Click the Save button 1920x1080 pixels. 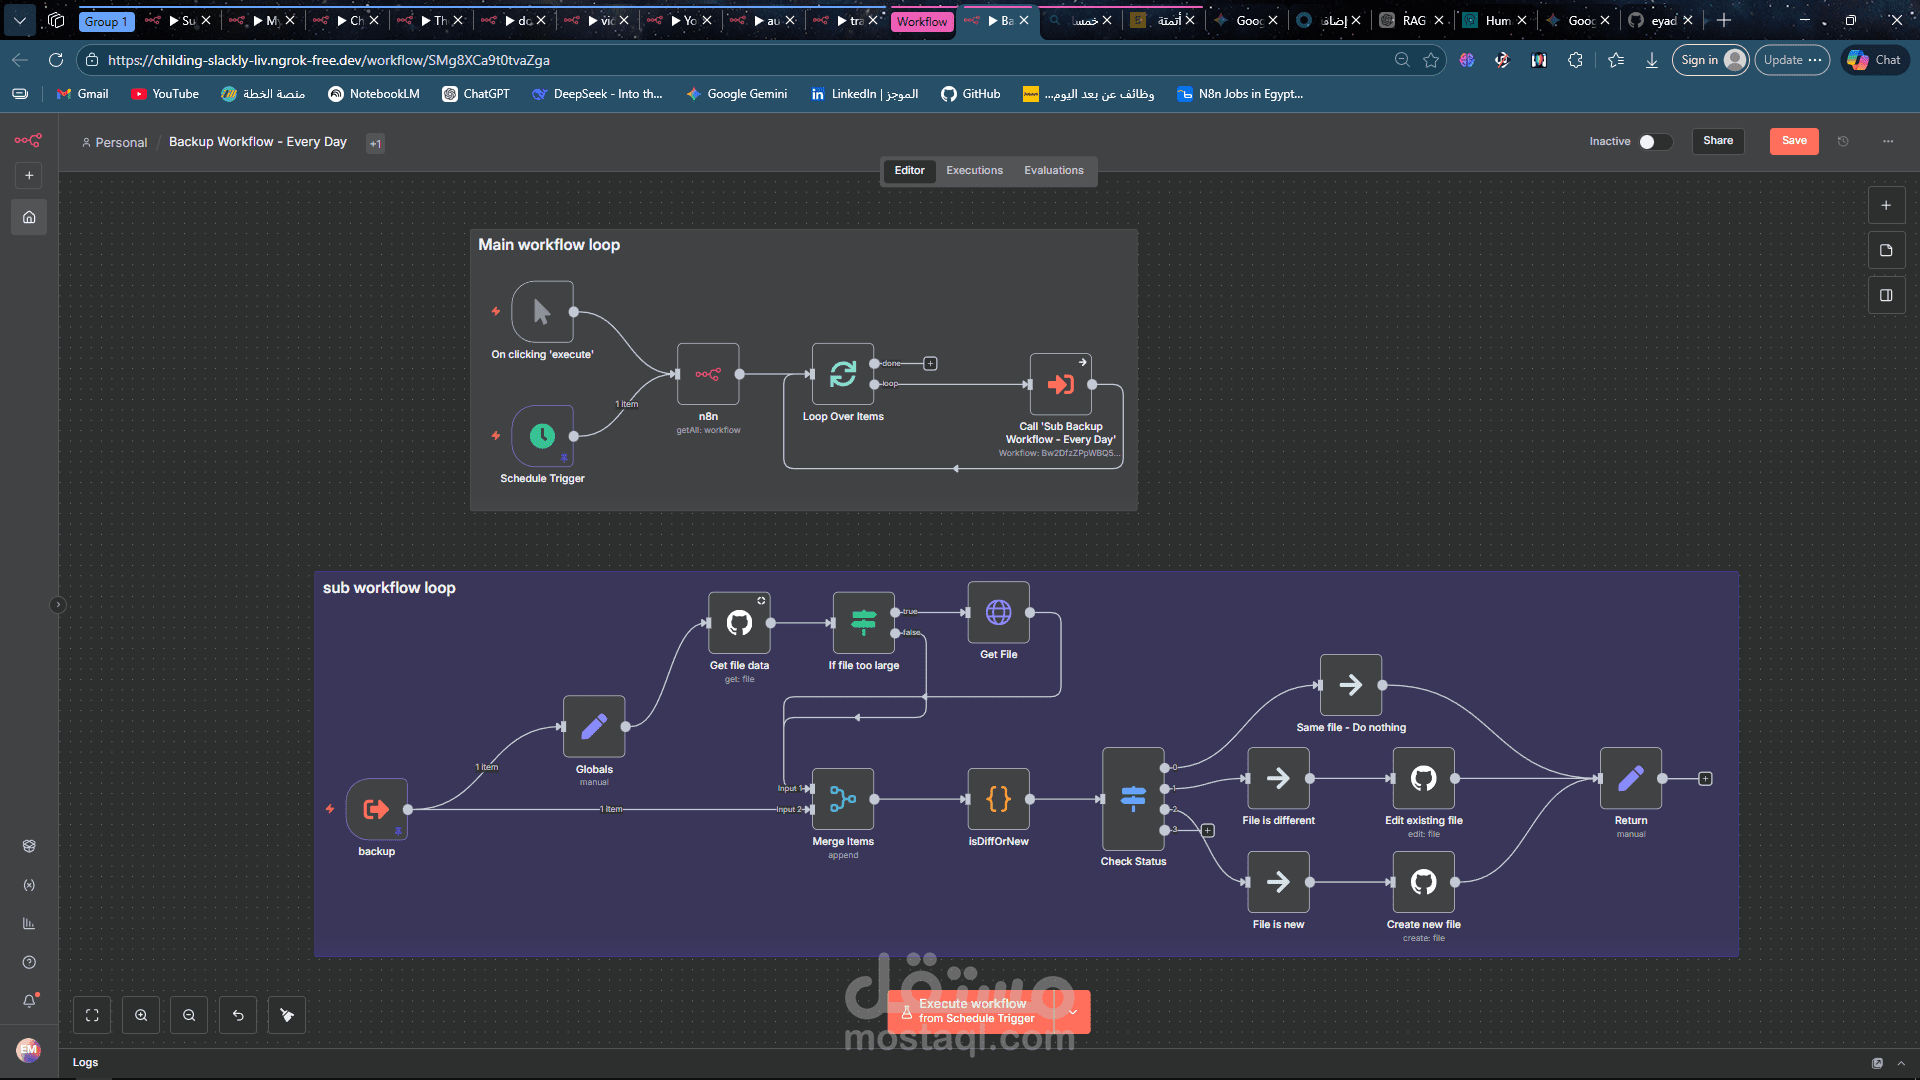pos(1794,141)
